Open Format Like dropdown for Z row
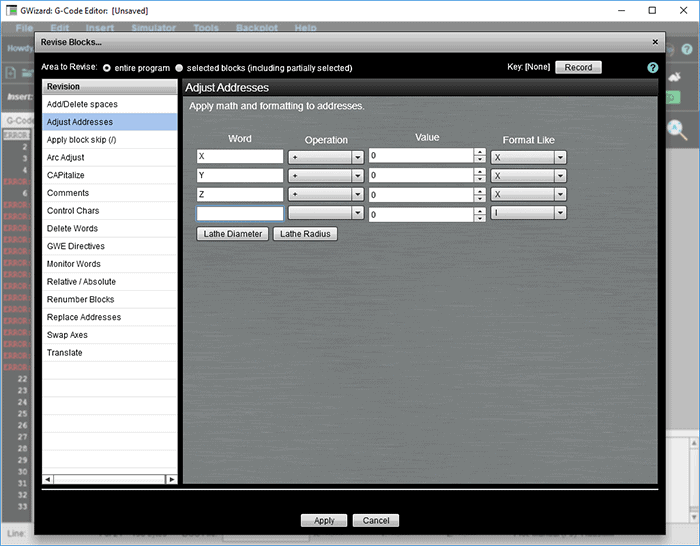The height and width of the screenshot is (546, 700). pyautogui.click(x=529, y=194)
